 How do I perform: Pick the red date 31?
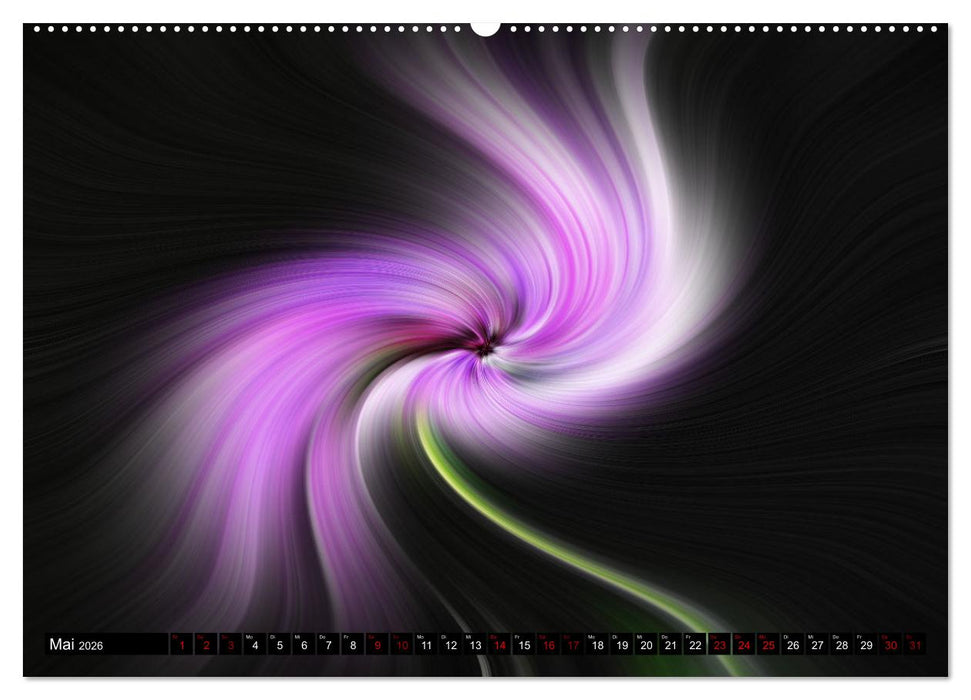[914, 645]
